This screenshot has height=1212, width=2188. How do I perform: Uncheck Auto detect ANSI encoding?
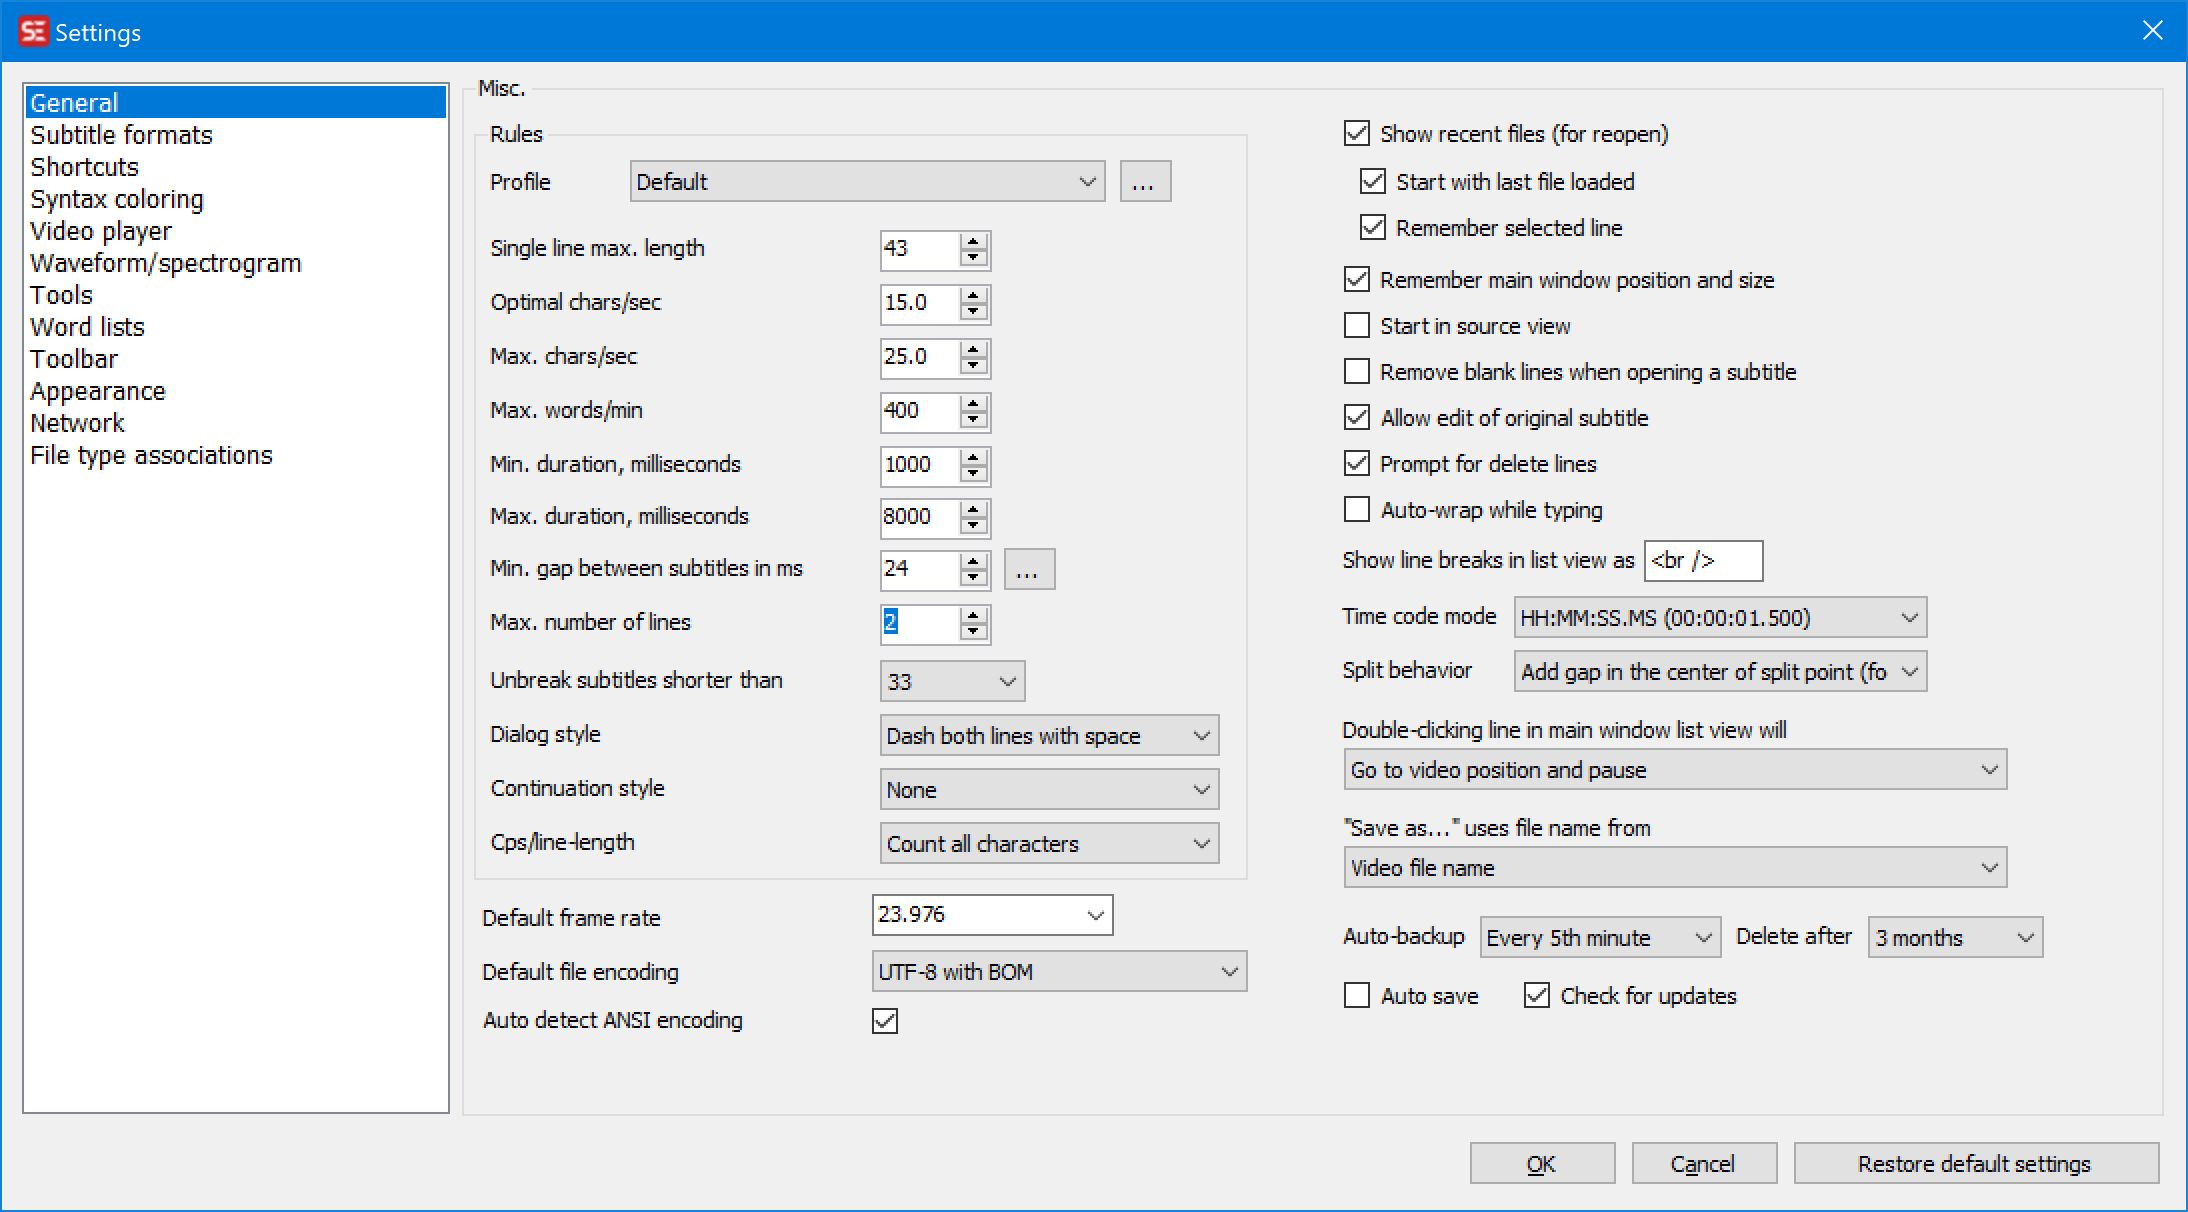point(885,1021)
